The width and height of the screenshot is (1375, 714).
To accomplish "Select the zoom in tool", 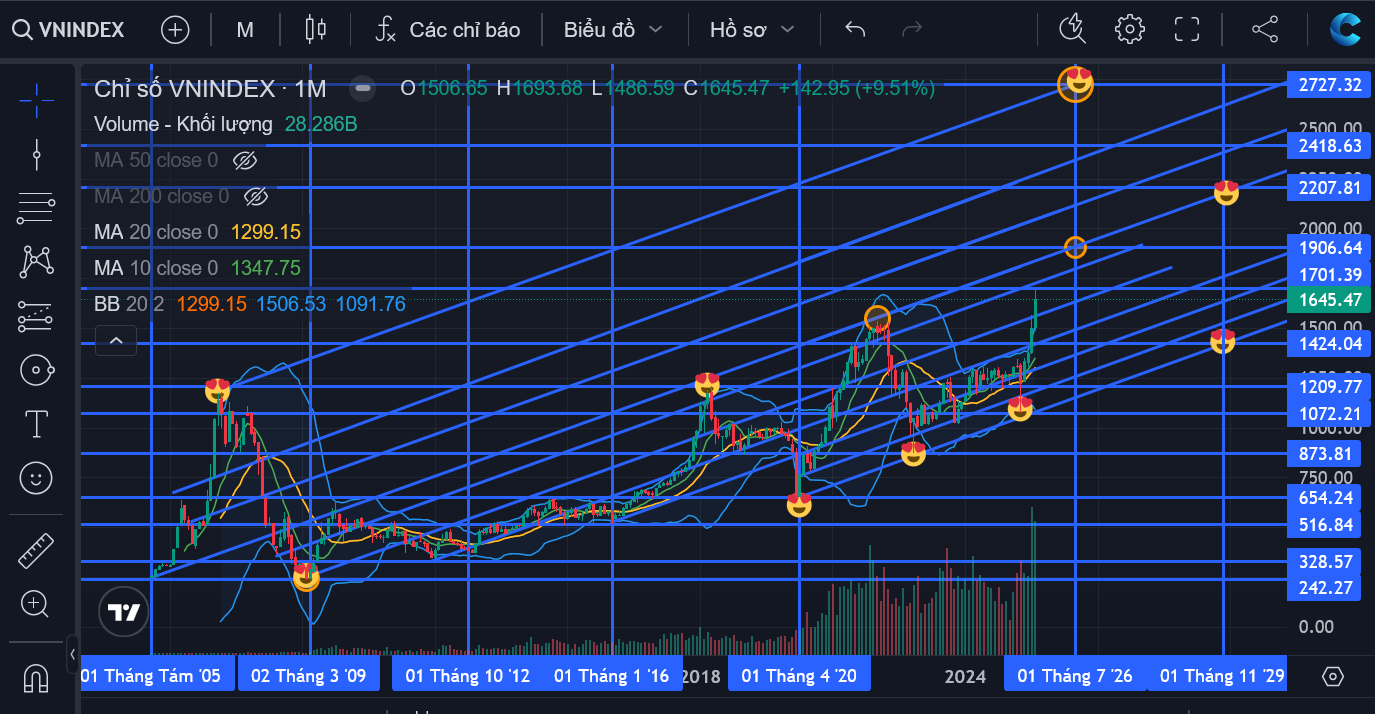I will tap(36, 604).
